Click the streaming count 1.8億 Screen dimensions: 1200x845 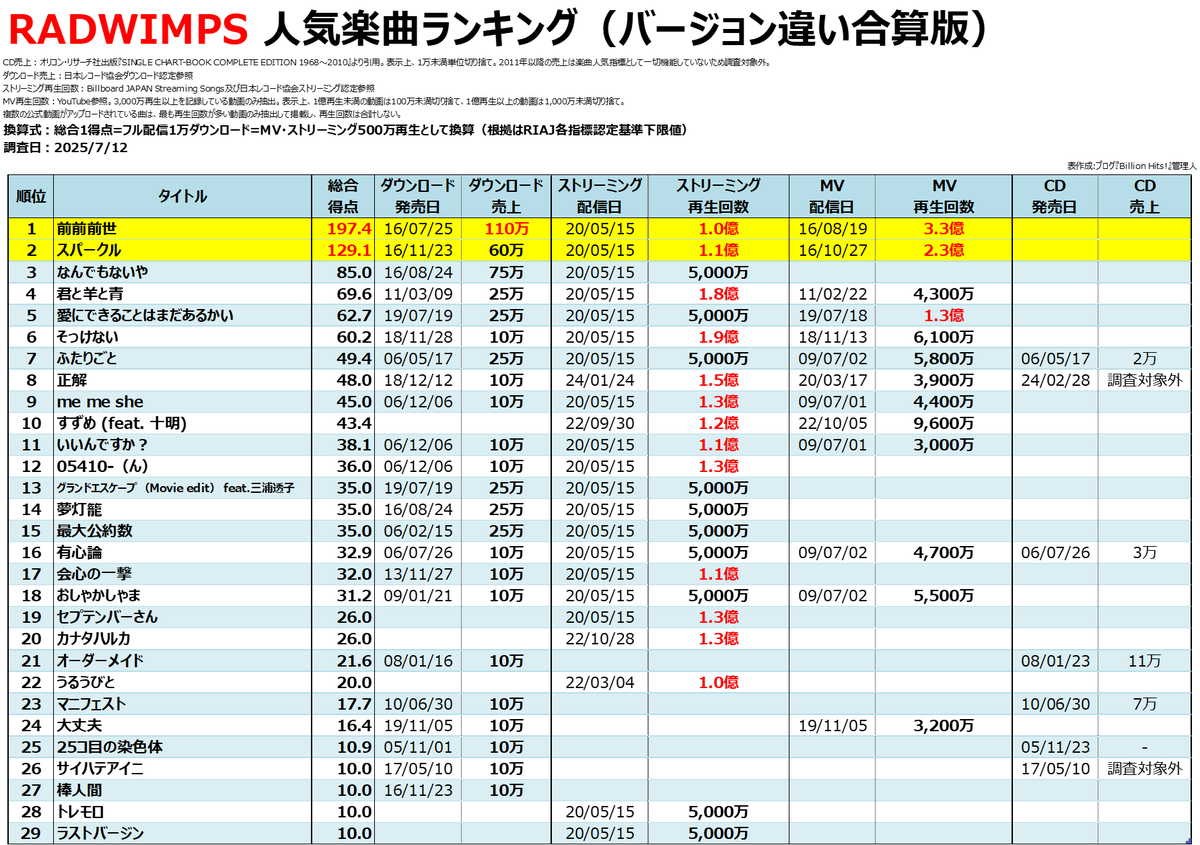(719, 294)
